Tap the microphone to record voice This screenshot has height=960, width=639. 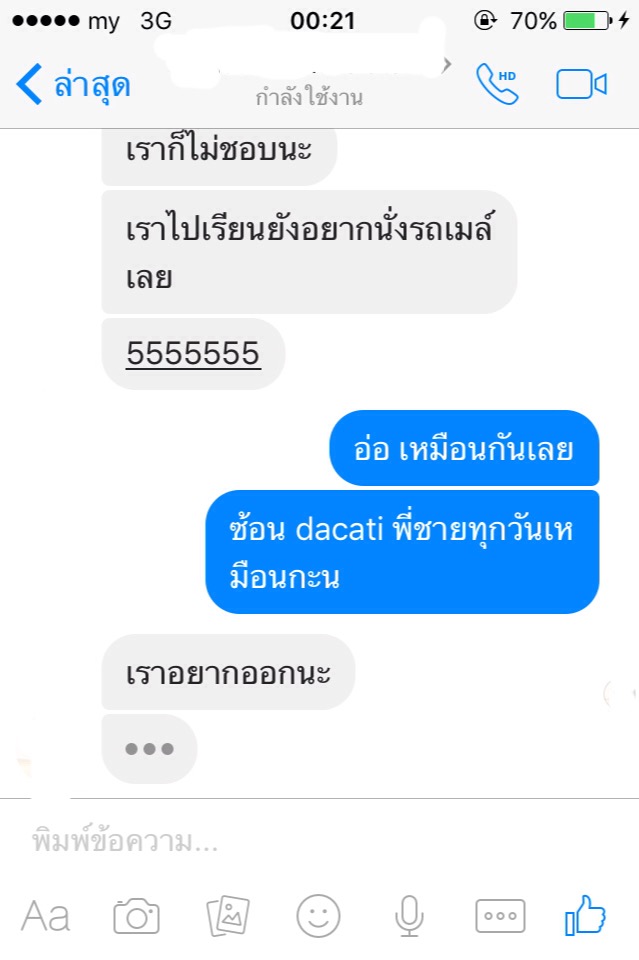(409, 917)
